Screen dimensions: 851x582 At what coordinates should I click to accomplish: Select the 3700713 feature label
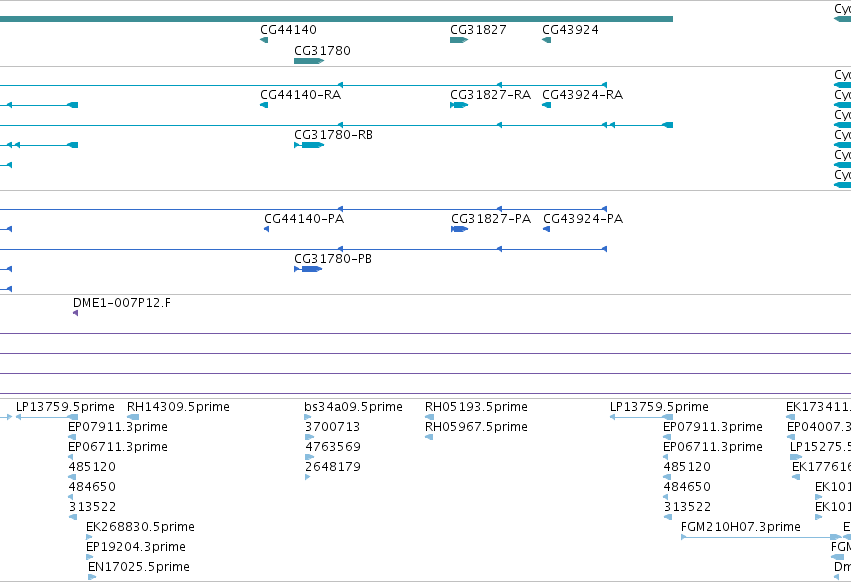(332, 427)
